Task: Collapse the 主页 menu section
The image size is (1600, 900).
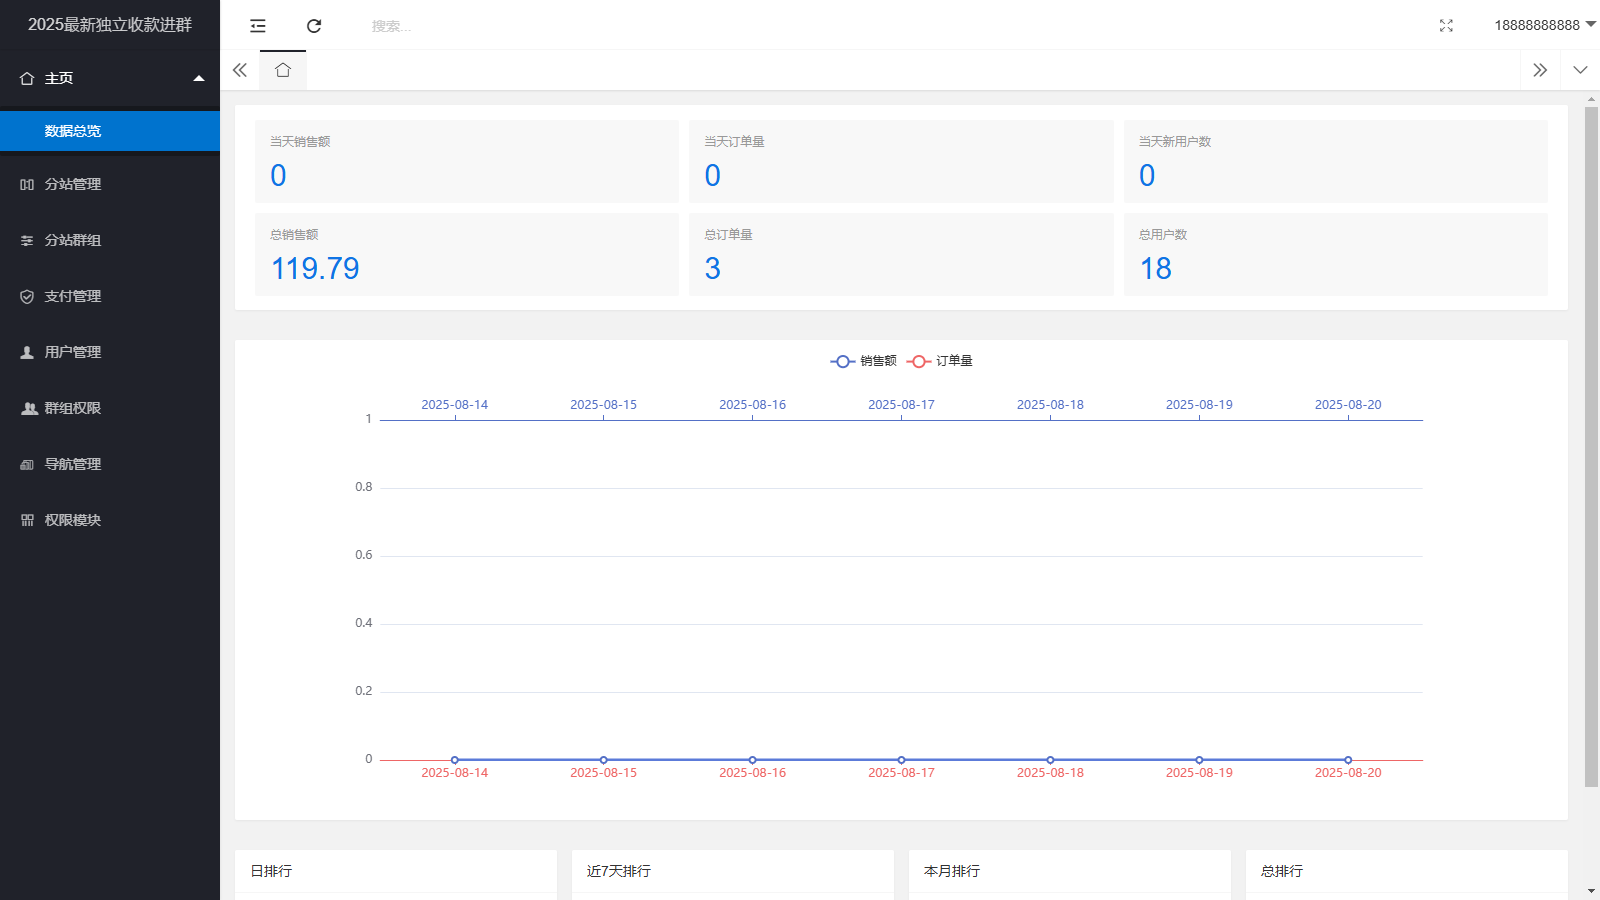Action: 110,78
